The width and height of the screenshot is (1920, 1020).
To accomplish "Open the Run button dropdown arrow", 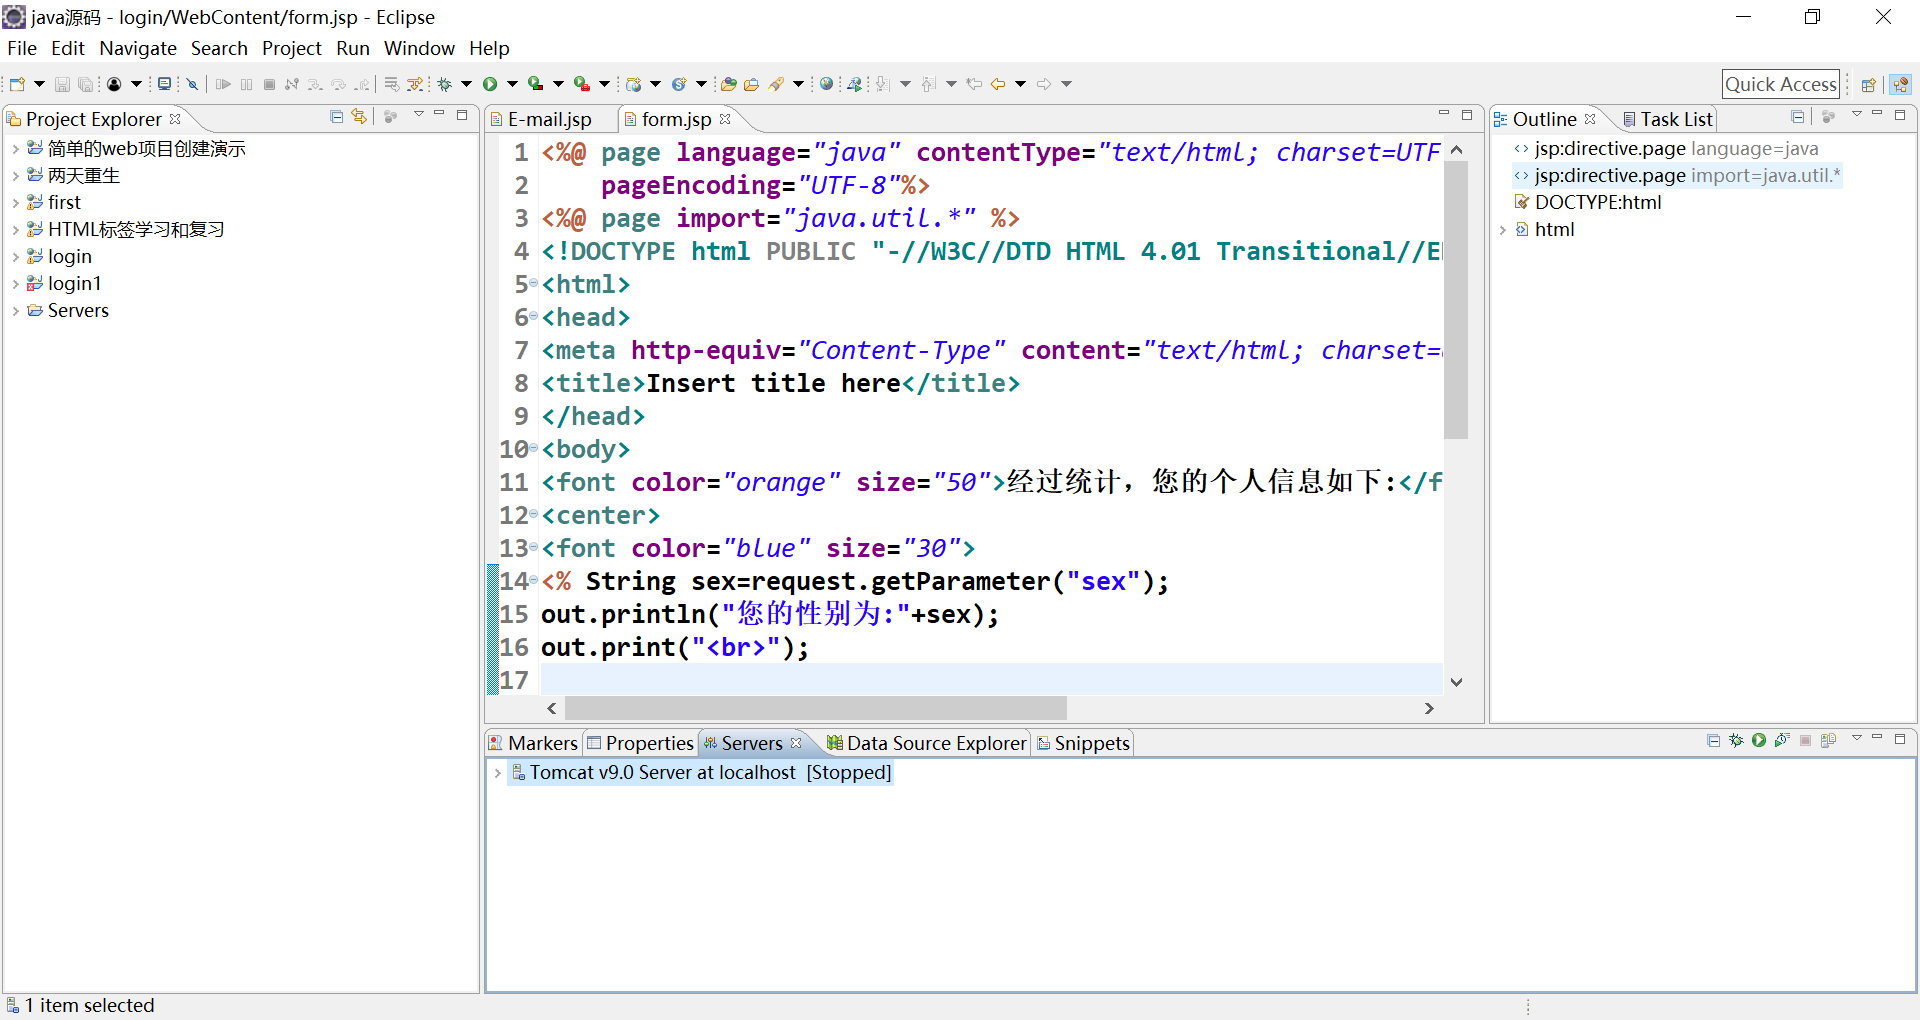I will [x=512, y=84].
